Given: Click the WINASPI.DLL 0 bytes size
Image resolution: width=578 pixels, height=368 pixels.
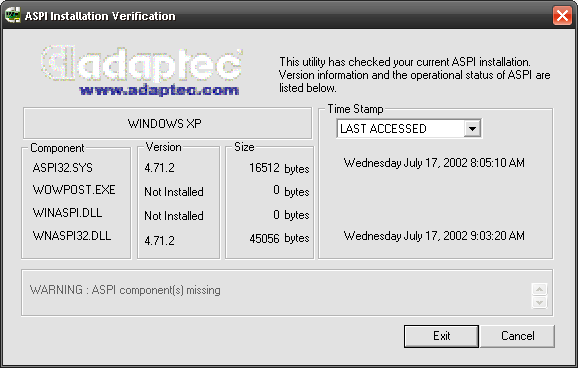Looking at the screenshot, I should (291, 215).
